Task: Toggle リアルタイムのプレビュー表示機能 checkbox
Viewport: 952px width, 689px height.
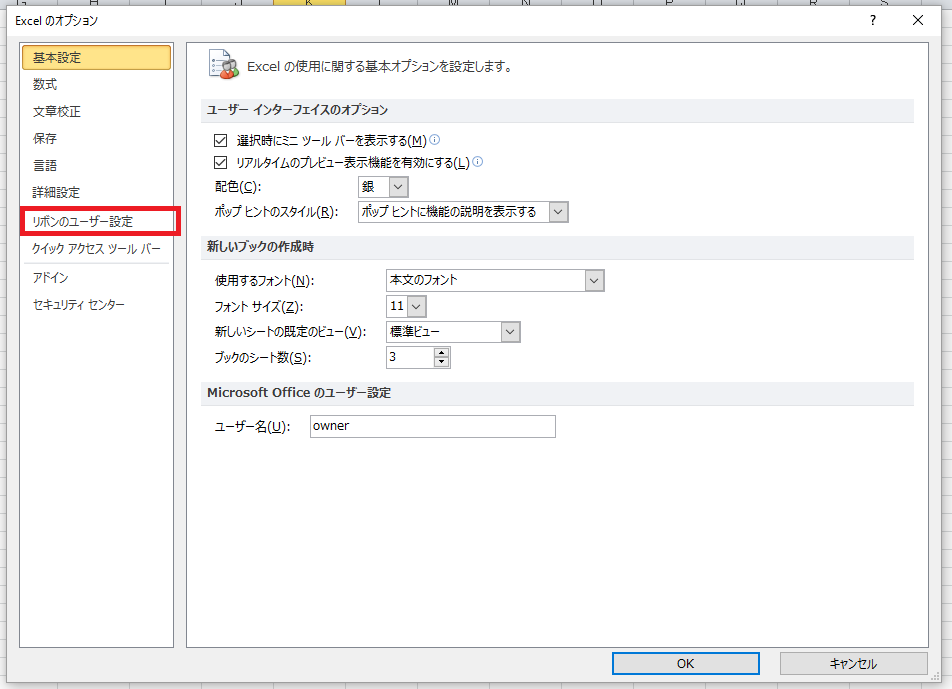Action: click(x=220, y=163)
